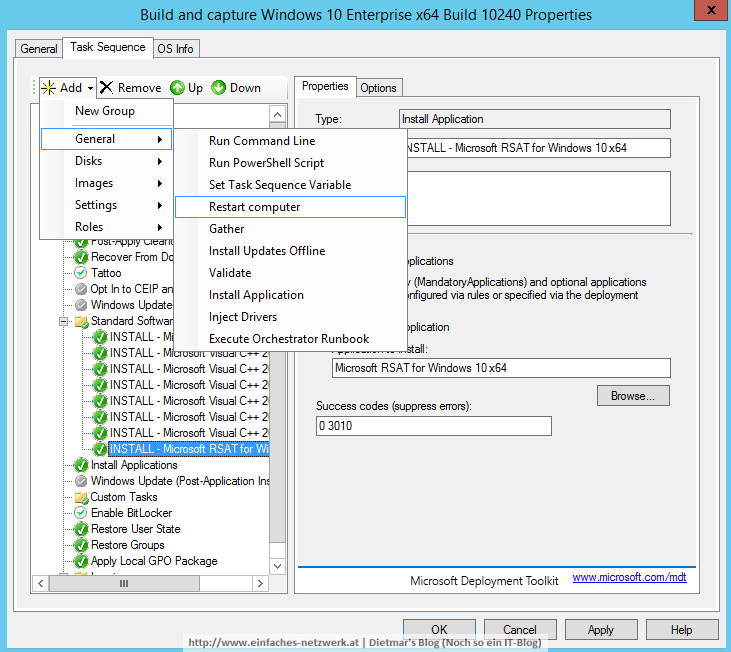Click the Remove toolbar button
731x652 pixels.
[131, 88]
